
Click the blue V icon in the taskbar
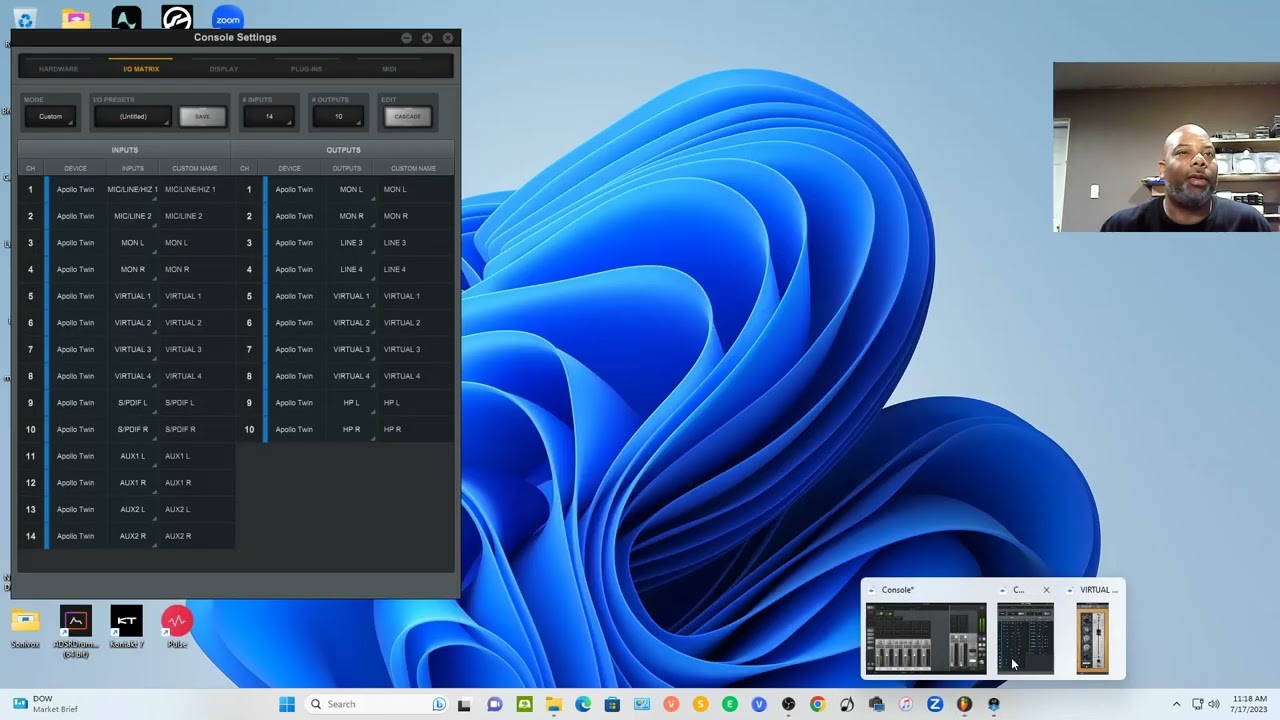pos(759,704)
